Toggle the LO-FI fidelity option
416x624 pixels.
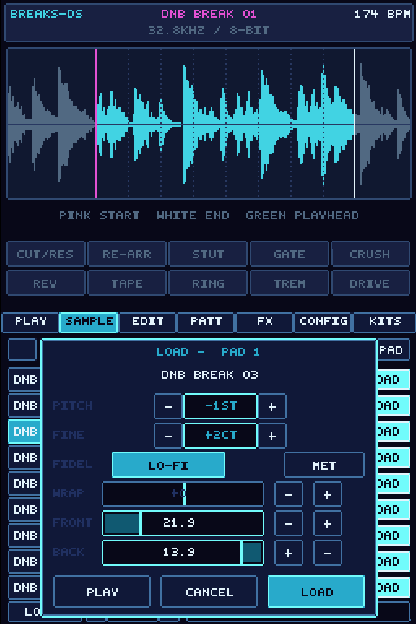click(x=168, y=465)
